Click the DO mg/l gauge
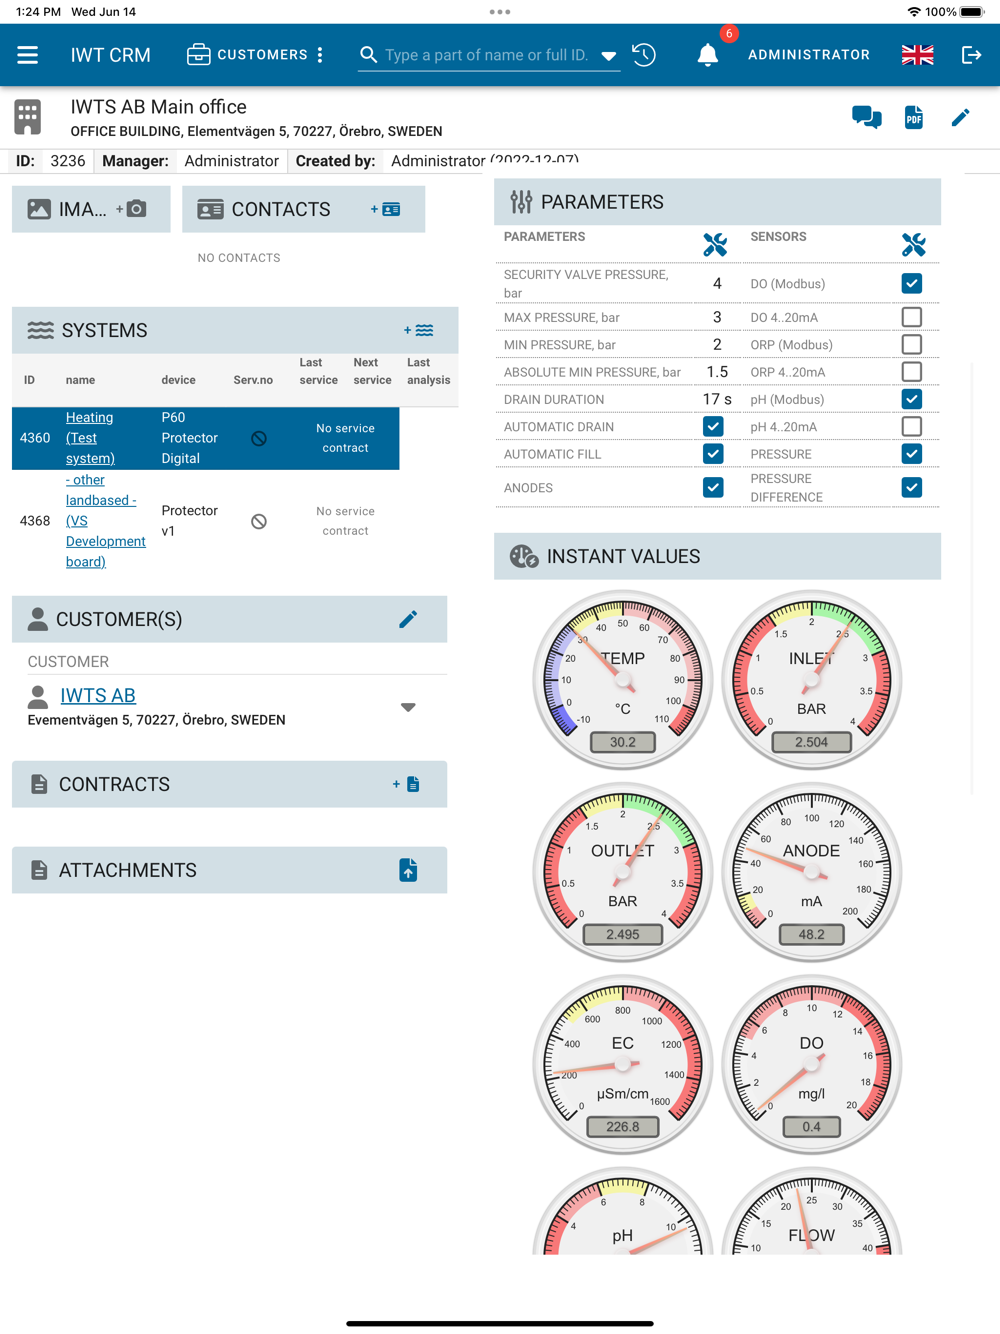This screenshot has width=1000, height=1334. point(812,1063)
